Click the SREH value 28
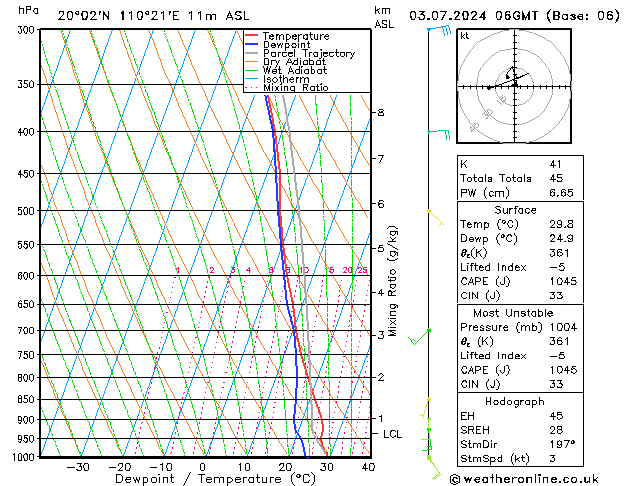This screenshot has width=629, height=486. point(556,430)
